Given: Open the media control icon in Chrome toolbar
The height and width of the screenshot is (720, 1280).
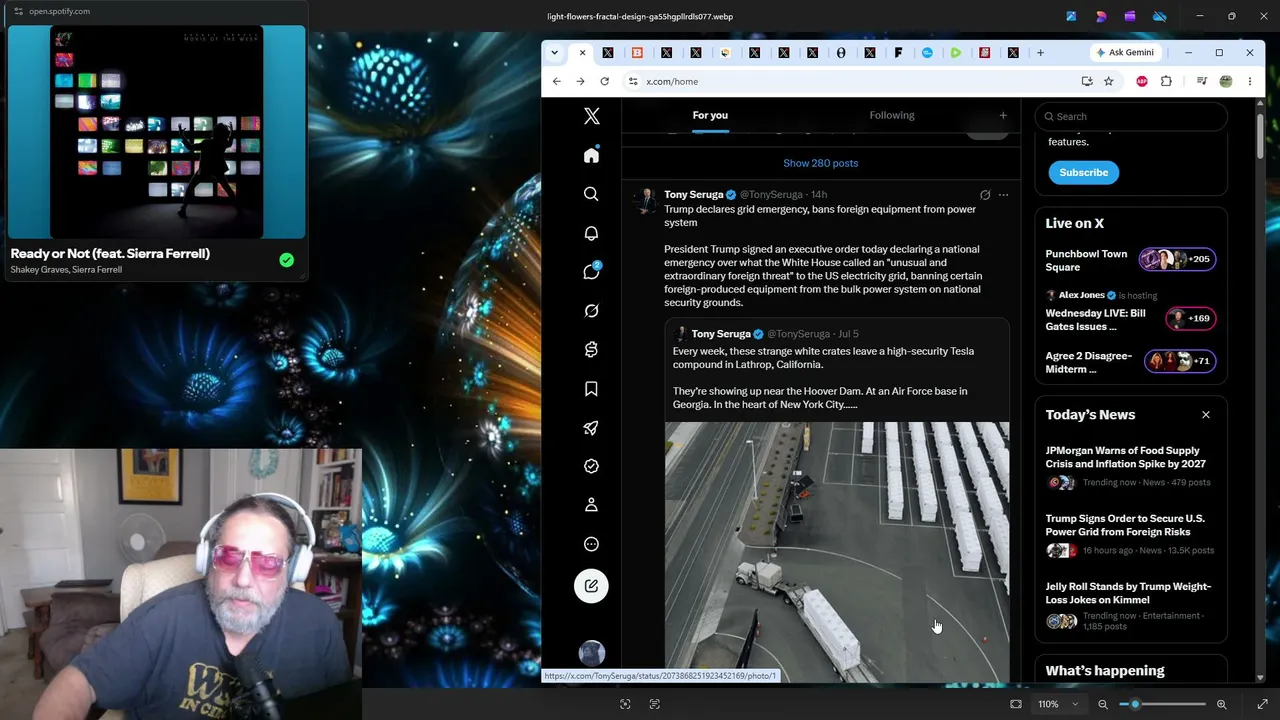Looking at the screenshot, I should point(1202,81).
